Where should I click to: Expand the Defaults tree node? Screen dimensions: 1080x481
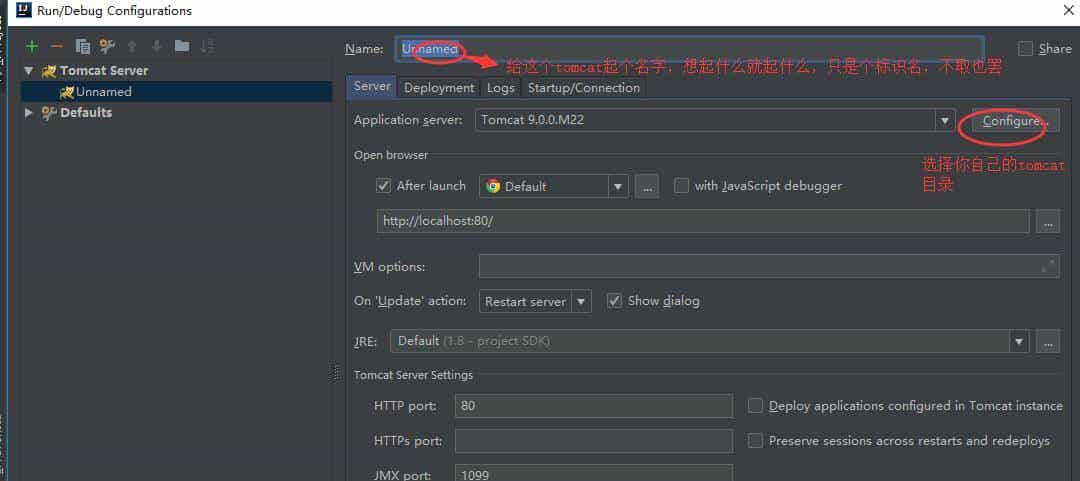(28, 112)
